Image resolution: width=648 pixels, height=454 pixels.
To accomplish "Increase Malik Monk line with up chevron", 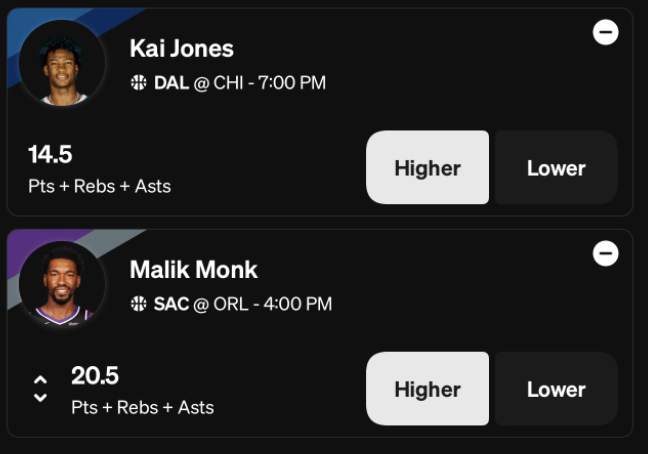I will (40, 380).
